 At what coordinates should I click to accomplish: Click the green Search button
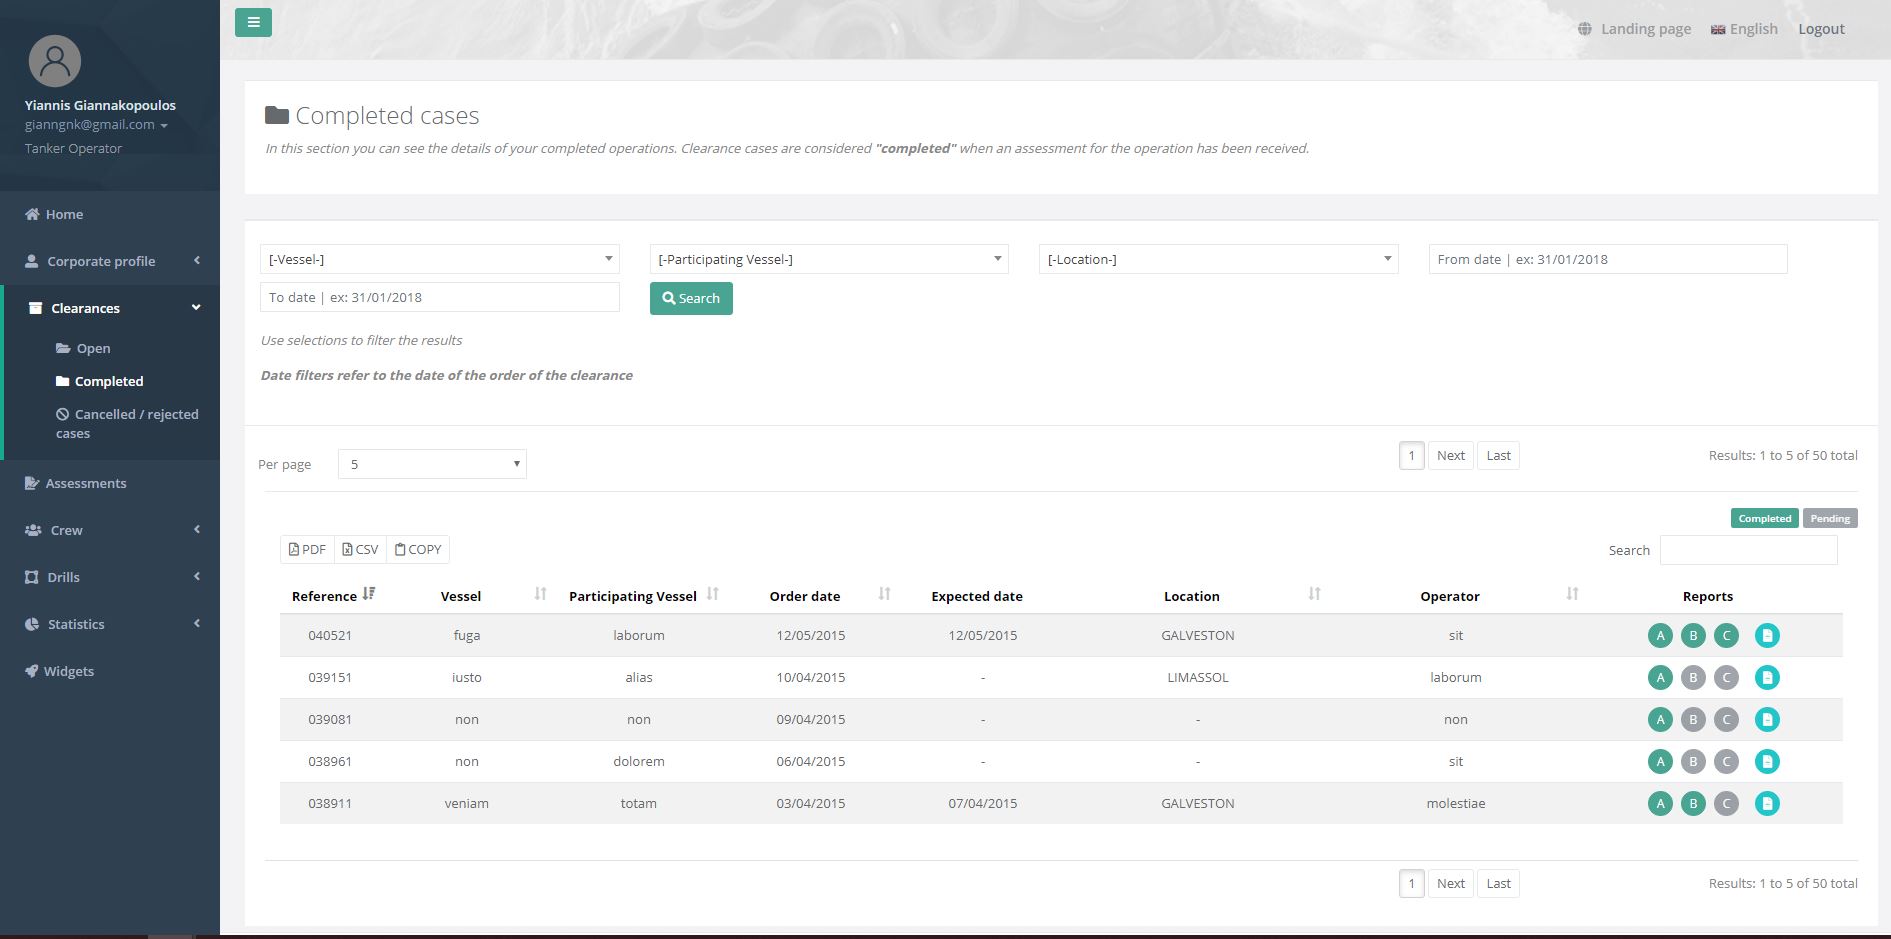pos(691,298)
